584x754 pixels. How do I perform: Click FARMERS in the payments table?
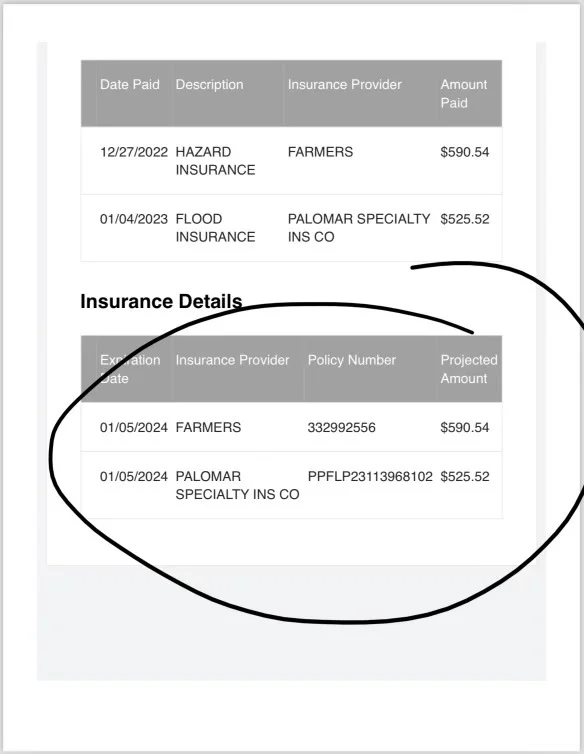320,152
